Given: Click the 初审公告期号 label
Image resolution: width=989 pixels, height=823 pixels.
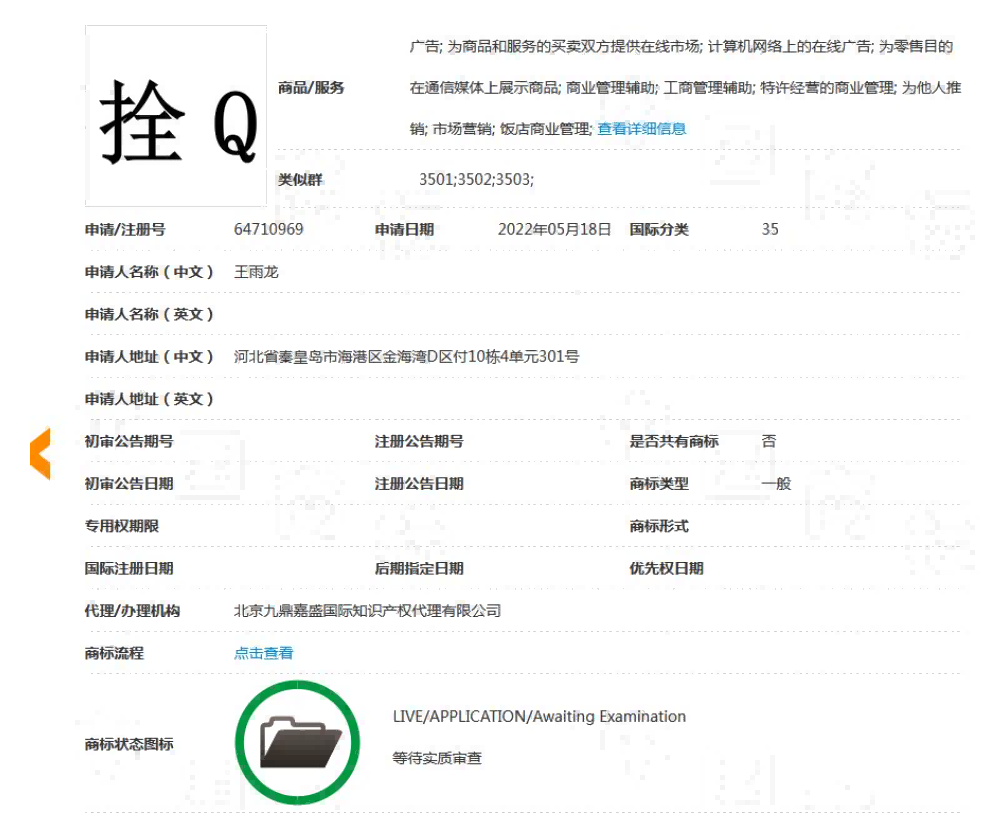Looking at the screenshot, I should (129, 441).
